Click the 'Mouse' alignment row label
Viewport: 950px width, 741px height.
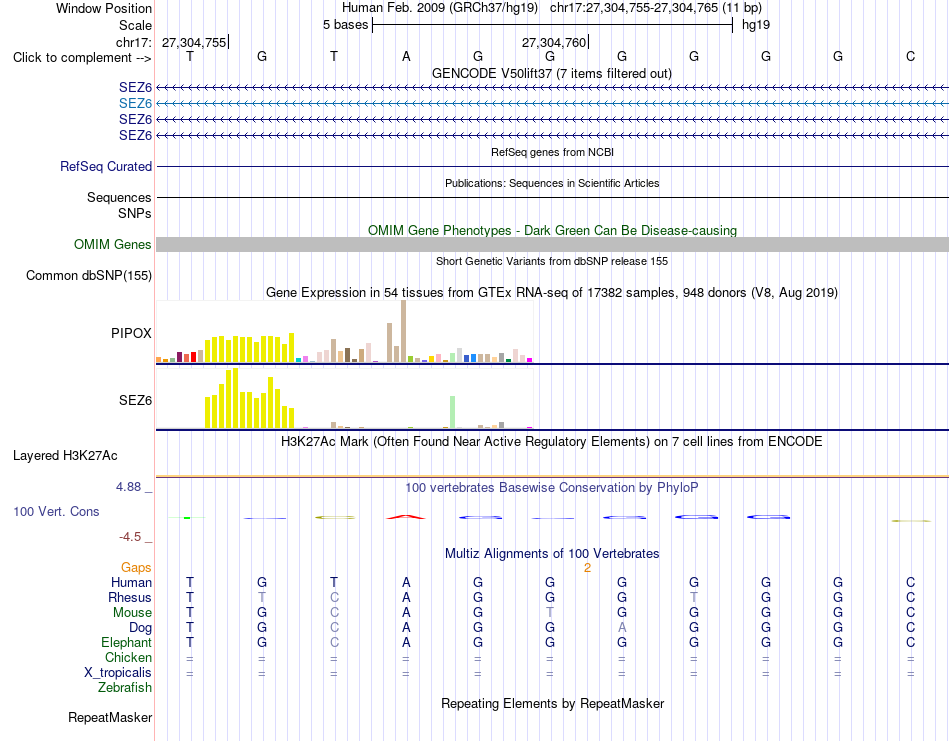coord(132,613)
